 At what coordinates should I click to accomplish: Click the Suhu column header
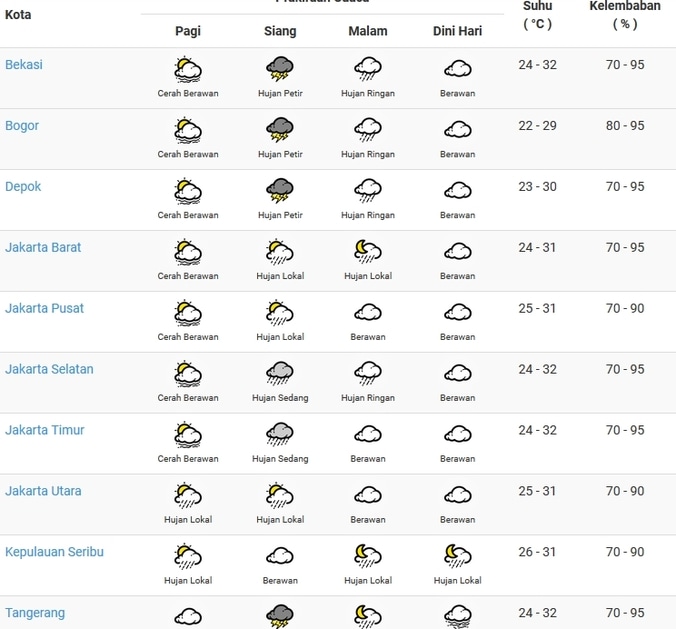537,14
